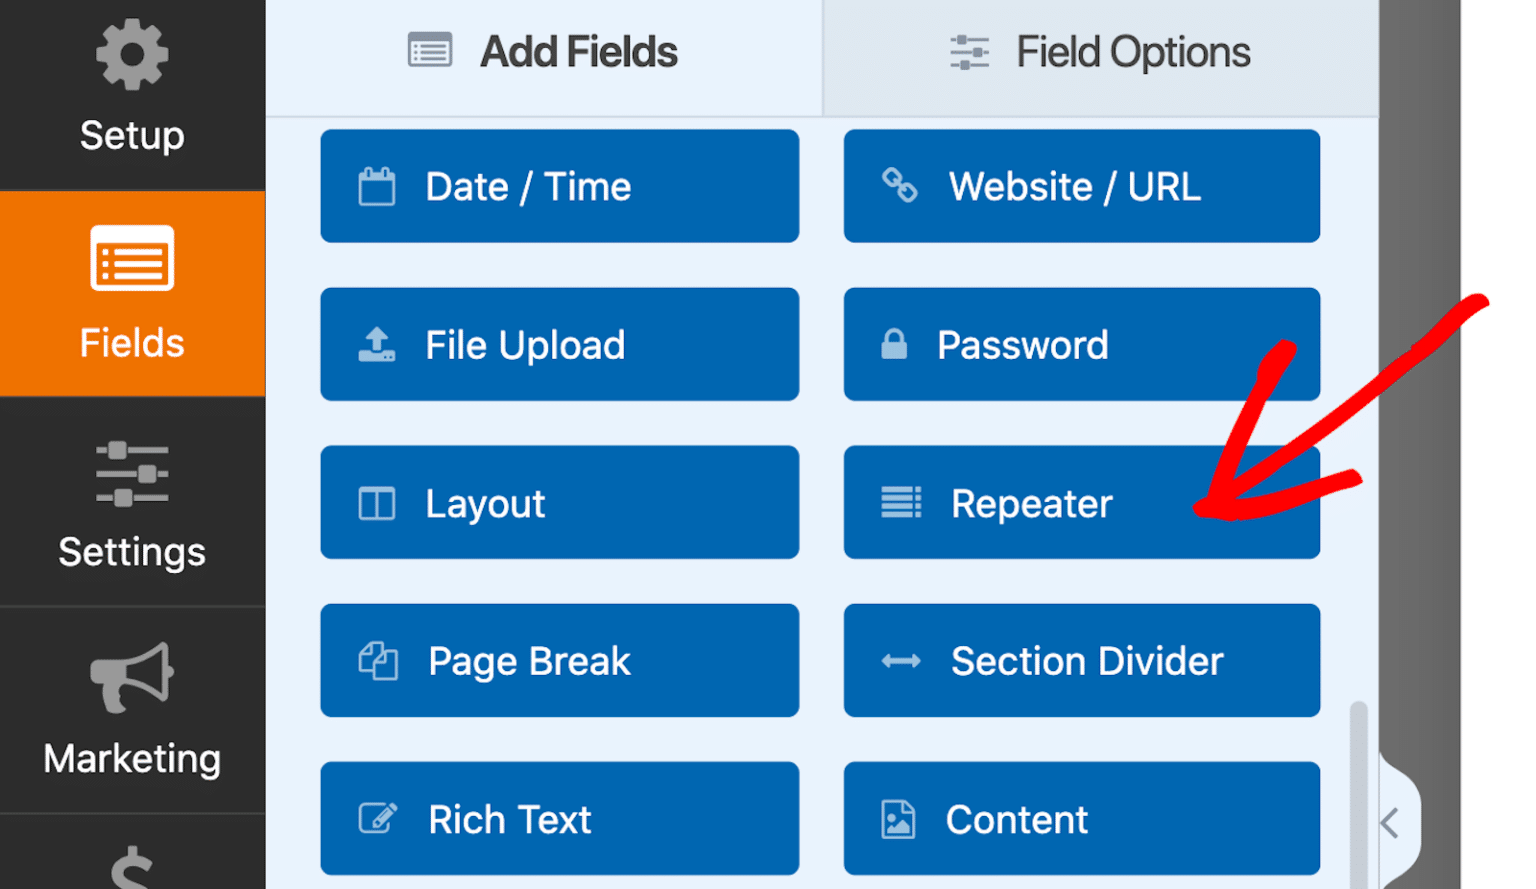1536x889 pixels.
Task: Add a File Upload field
Action: pos(559,344)
